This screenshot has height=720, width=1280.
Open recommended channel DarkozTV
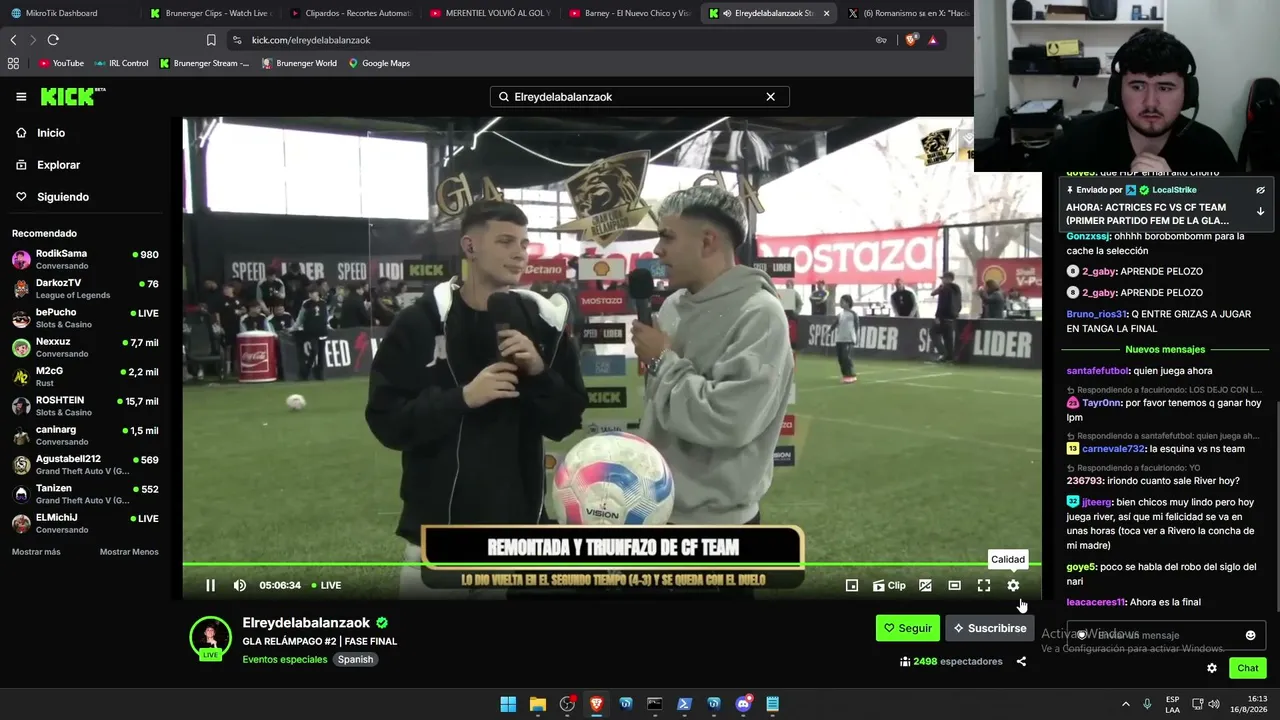(x=85, y=288)
